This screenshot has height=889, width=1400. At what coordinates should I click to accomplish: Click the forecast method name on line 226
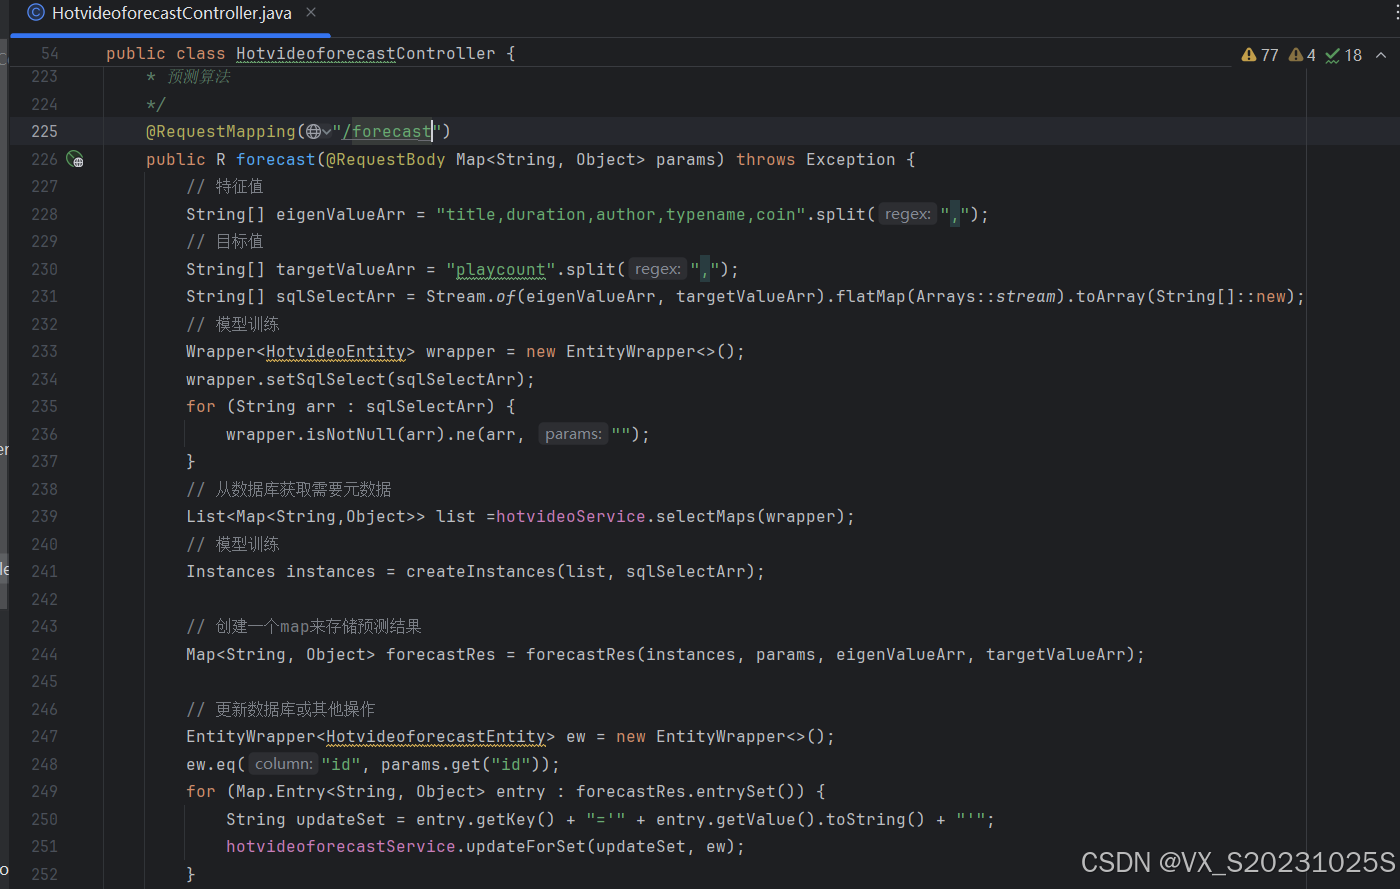click(x=276, y=159)
